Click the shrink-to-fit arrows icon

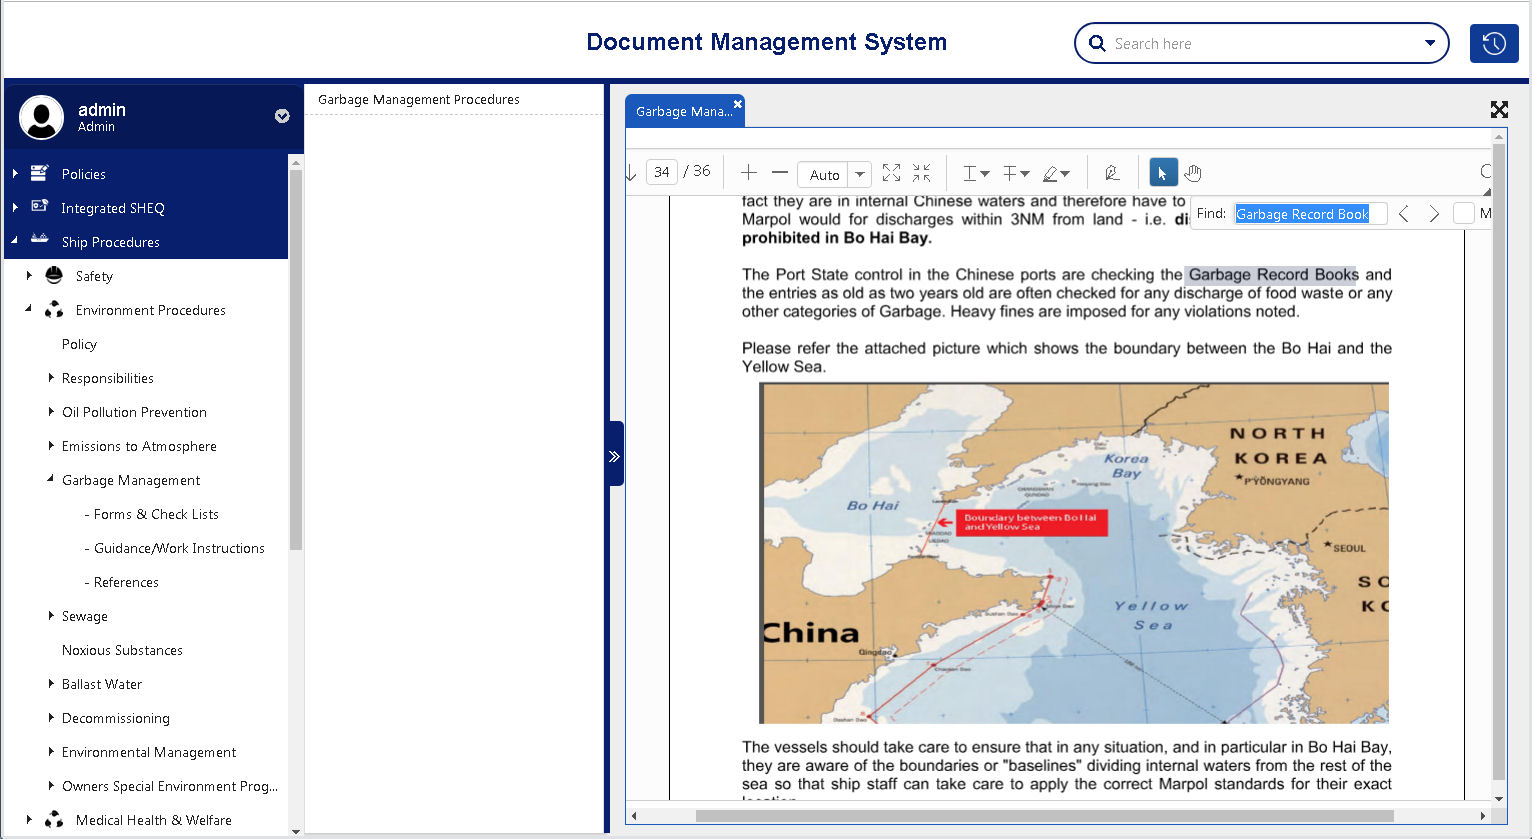click(922, 172)
